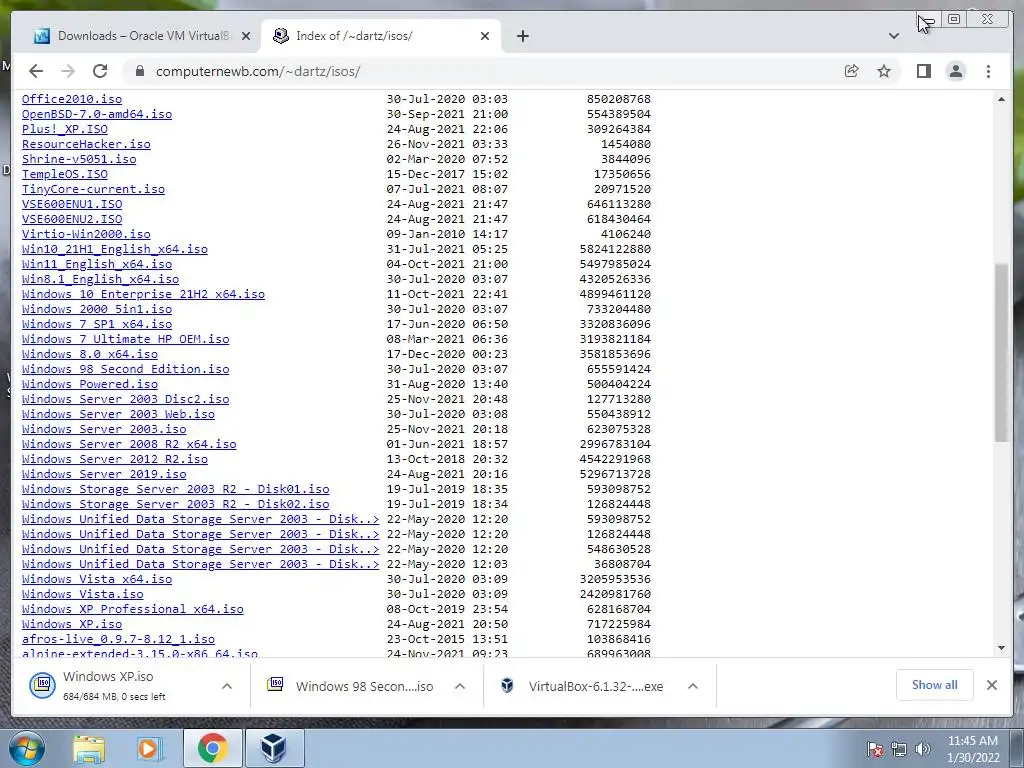Open Chrome profile menu
The width and height of the screenshot is (1024, 768).
click(956, 71)
